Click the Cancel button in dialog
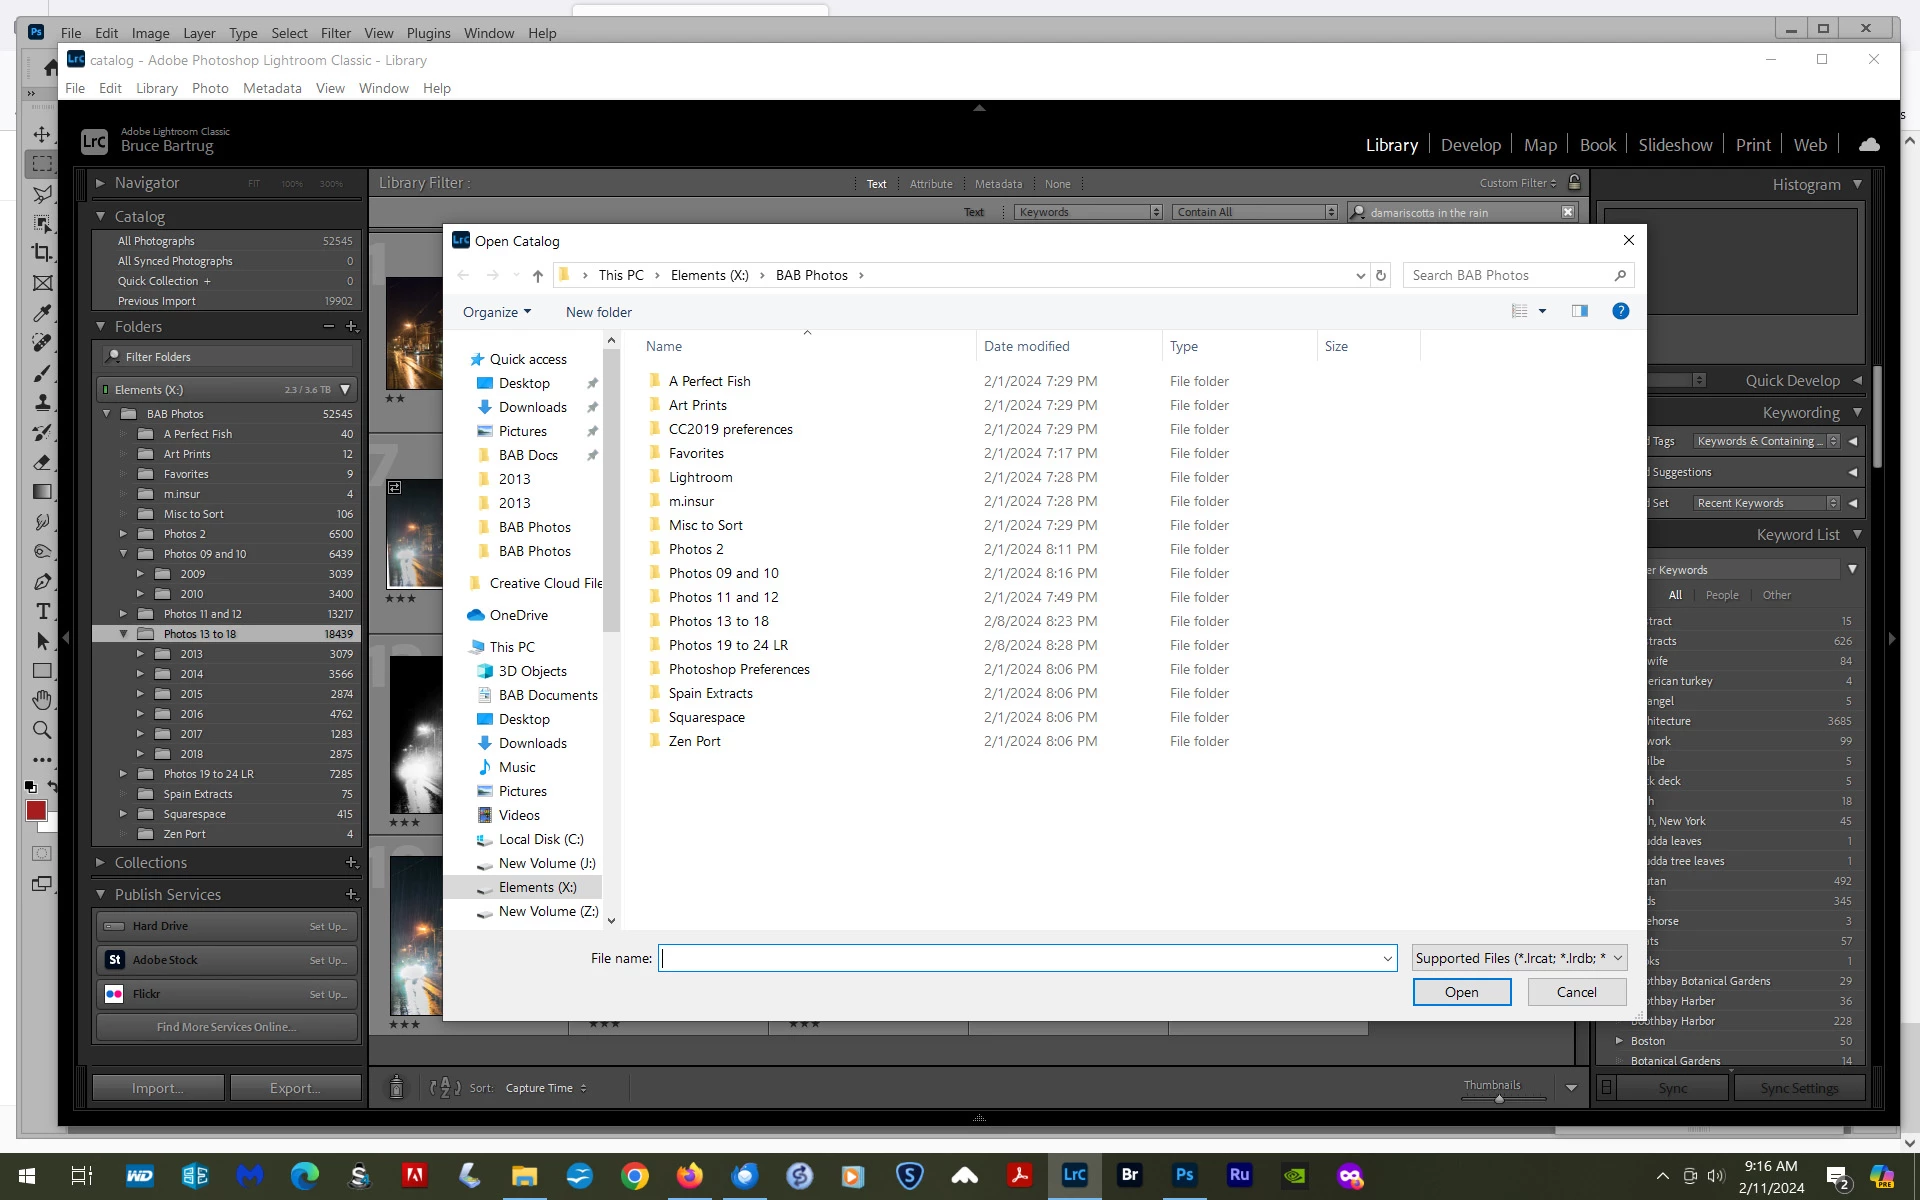This screenshot has height=1200, width=1920. pos(1576,992)
